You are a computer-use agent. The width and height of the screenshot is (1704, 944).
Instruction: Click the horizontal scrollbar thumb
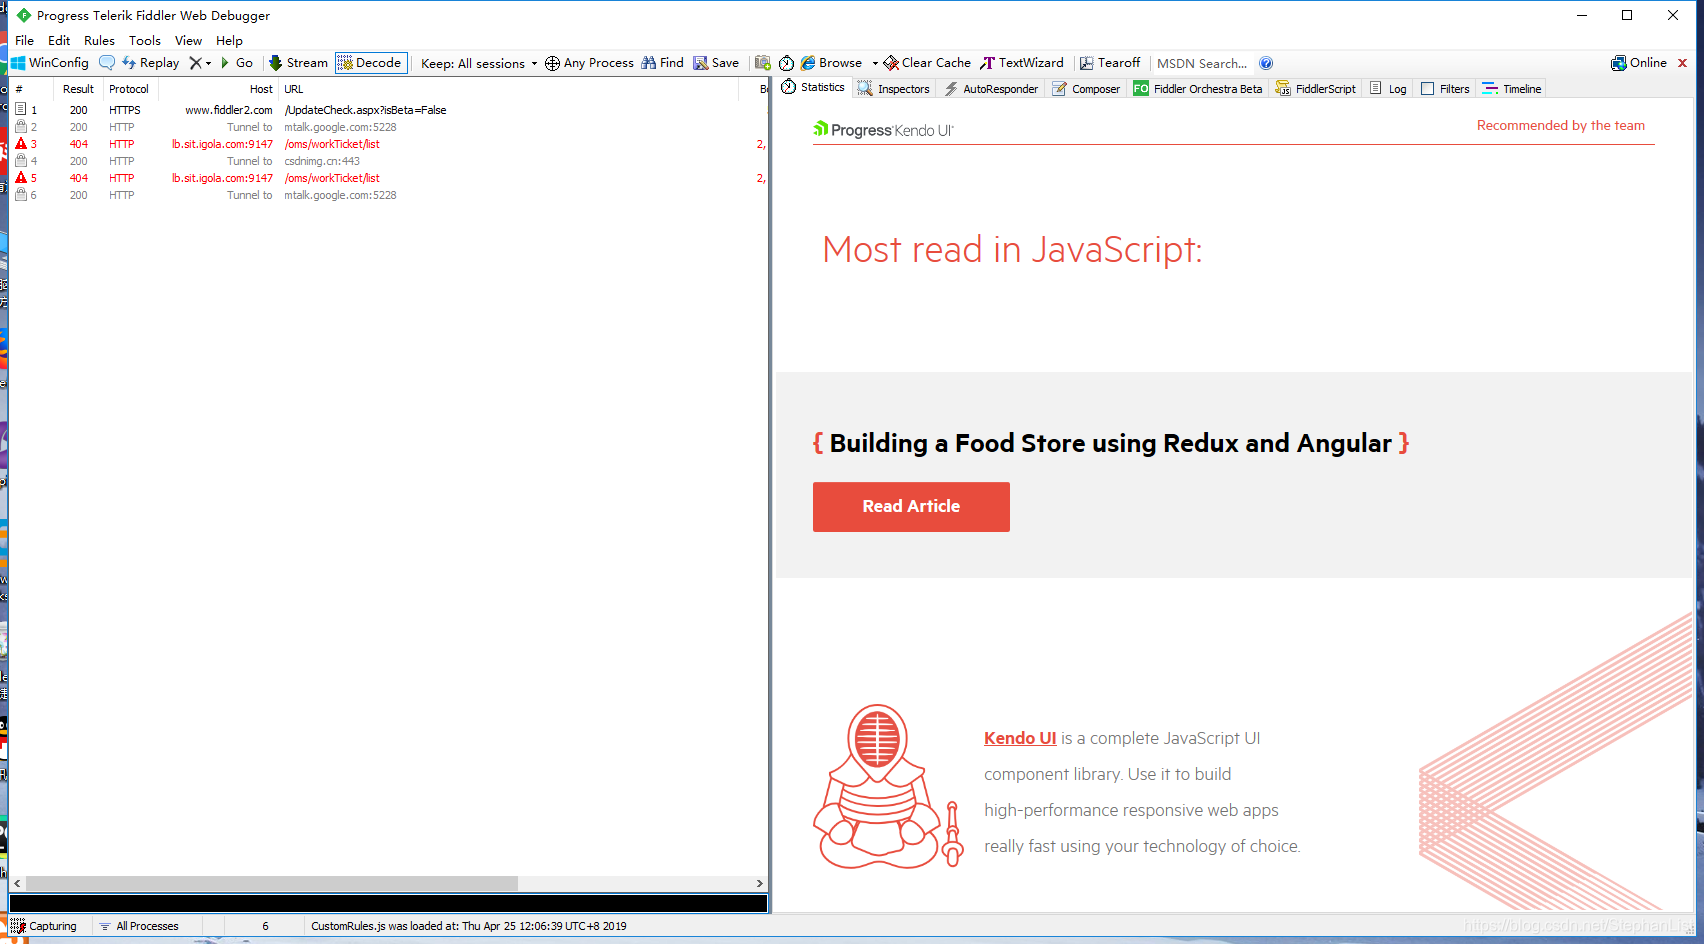271,884
